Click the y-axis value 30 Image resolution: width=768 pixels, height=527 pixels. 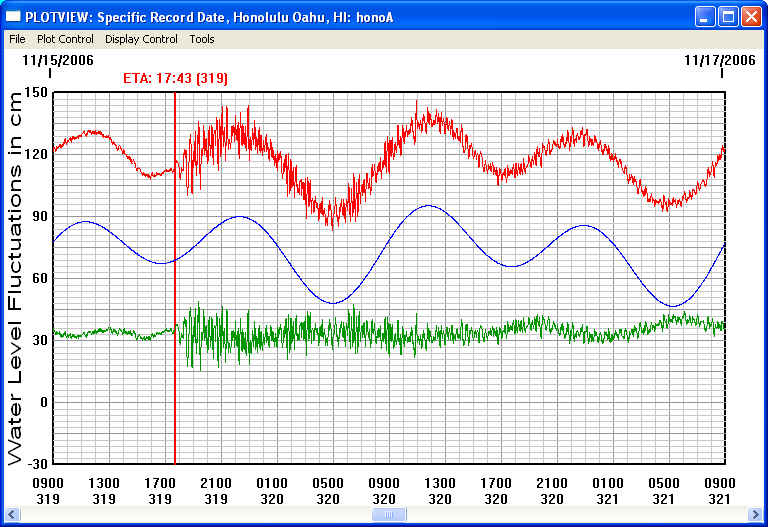(40, 340)
